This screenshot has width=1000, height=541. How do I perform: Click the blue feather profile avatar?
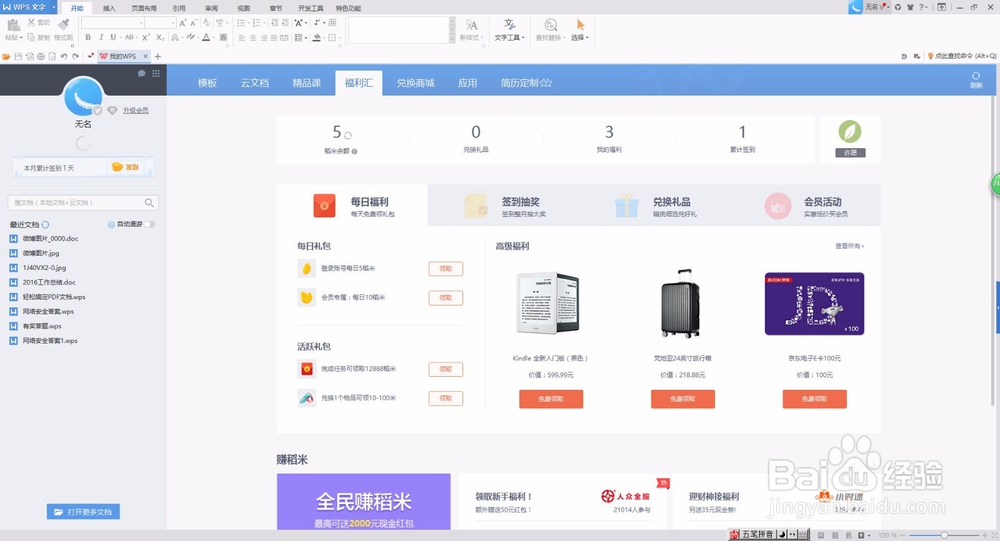point(83,96)
